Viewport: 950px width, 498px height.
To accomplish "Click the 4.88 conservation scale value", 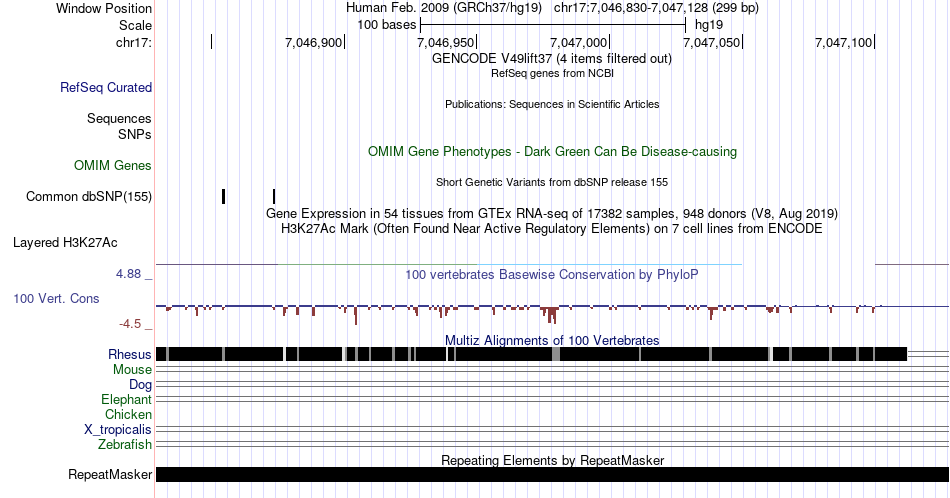I will tap(128, 274).
